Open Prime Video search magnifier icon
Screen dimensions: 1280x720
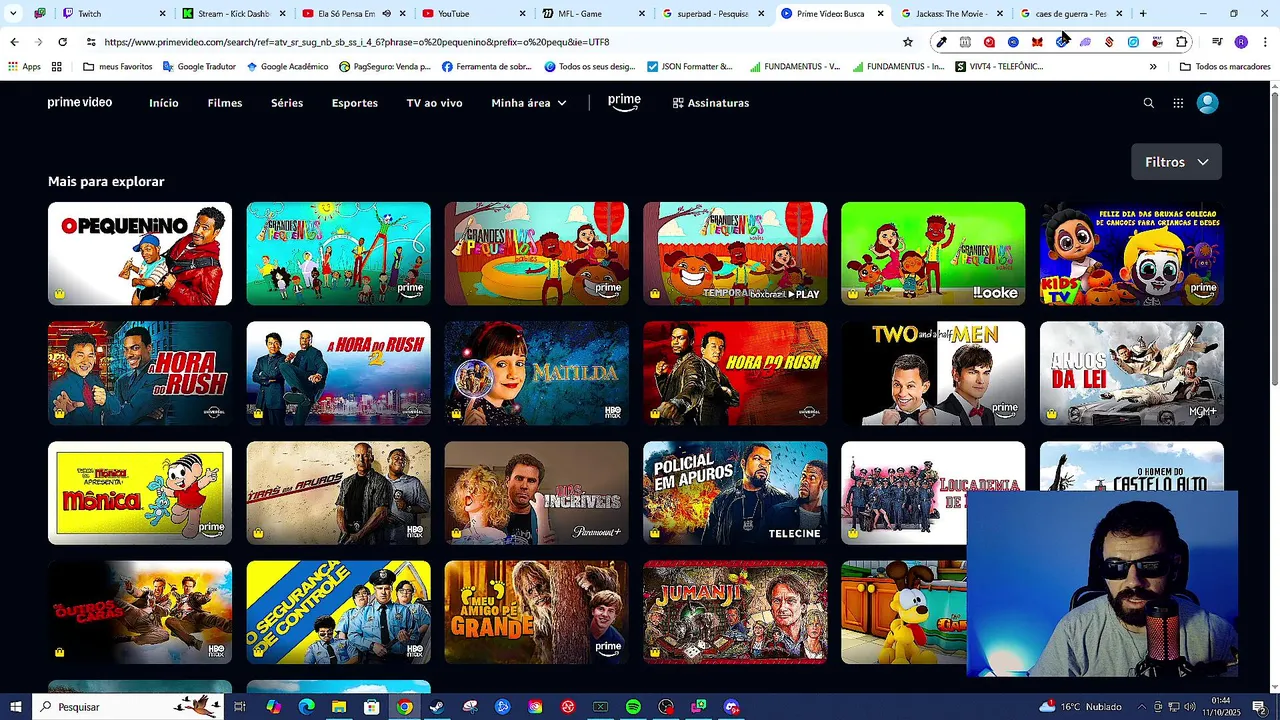[1148, 103]
